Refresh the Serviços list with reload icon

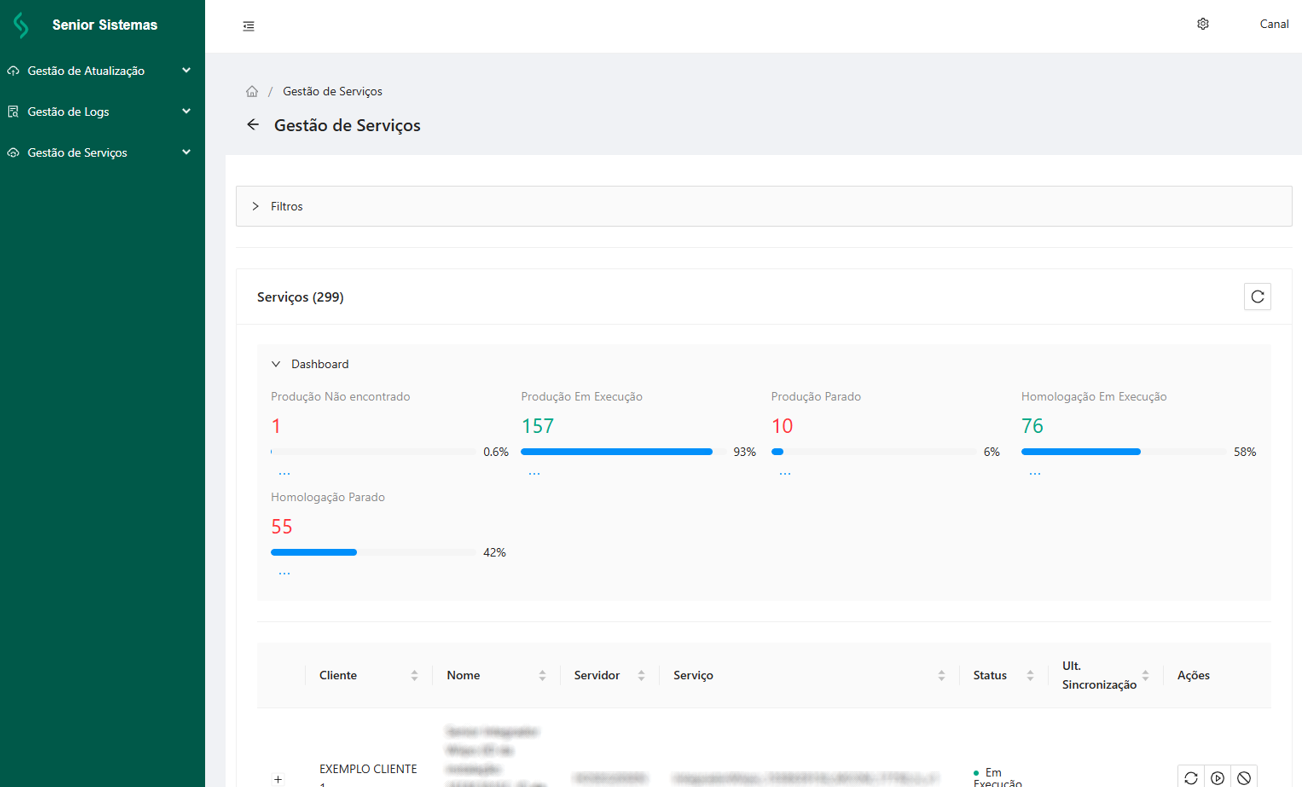1257,297
